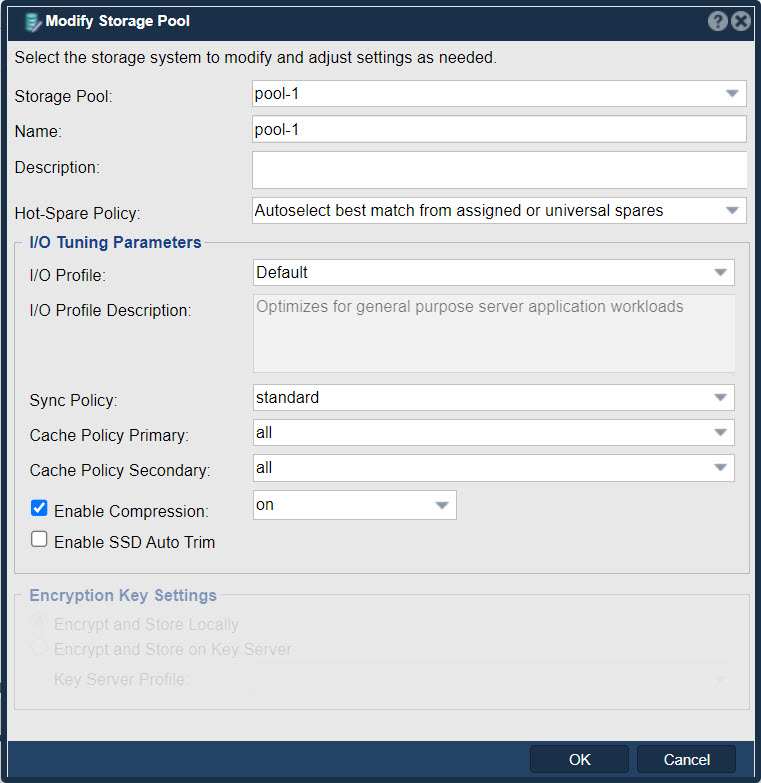Image resolution: width=761 pixels, height=783 pixels.
Task: Click the I/O Profile Description text area
Action: [x=494, y=333]
